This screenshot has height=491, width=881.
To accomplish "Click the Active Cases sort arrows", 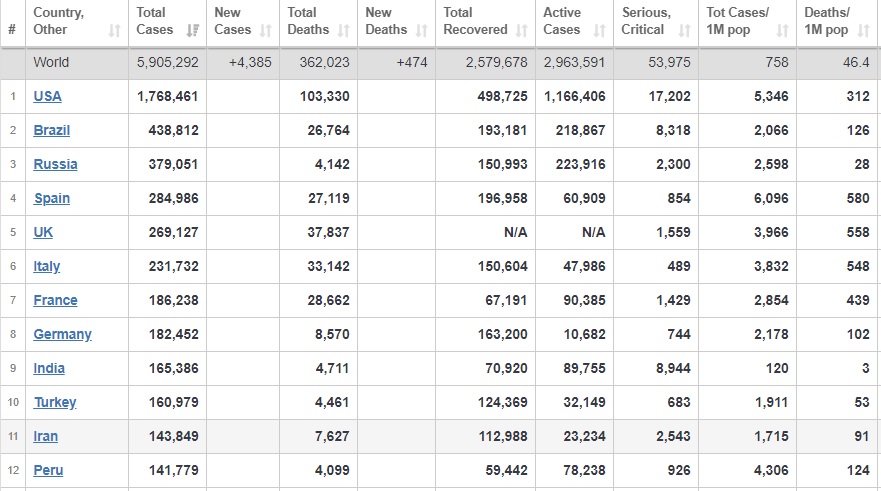I will (599, 30).
